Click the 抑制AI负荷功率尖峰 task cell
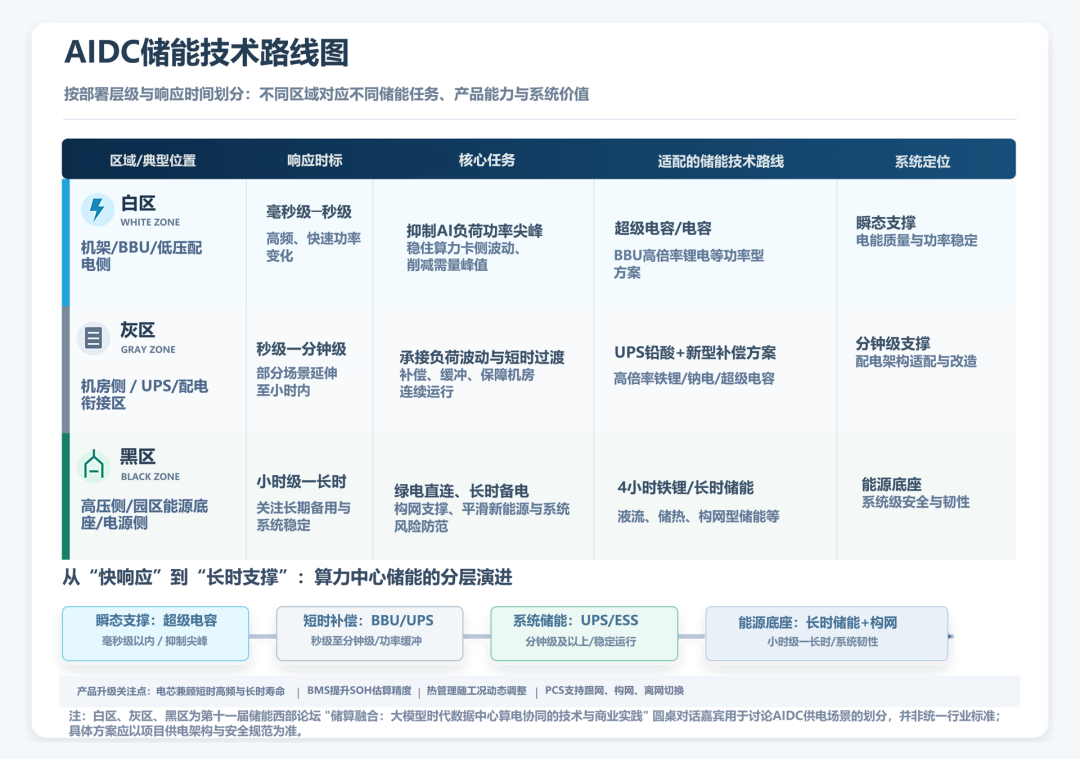Screen dimensions: 1080x759 click(x=475, y=231)
